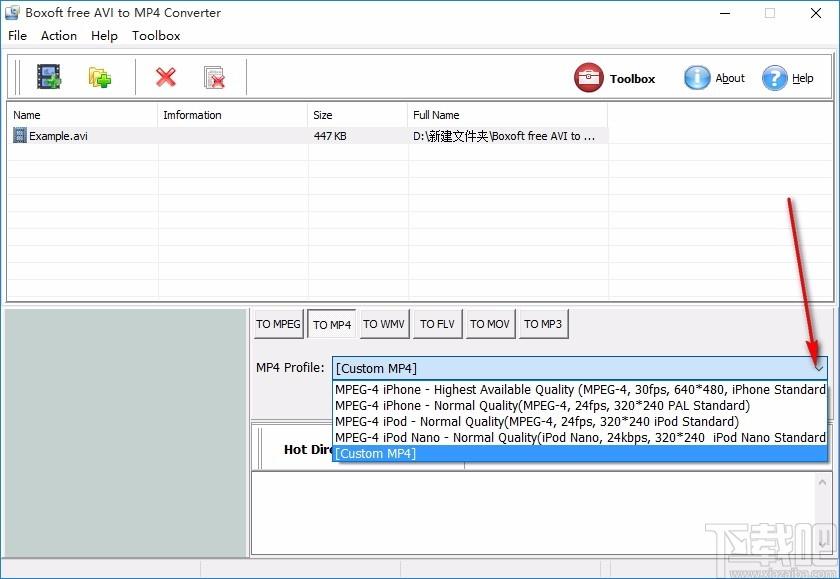Select MPEG-4 iPod Normal Quality profile
The height and width of the screenshot is (579, 840).
click(x=580, y=422)
